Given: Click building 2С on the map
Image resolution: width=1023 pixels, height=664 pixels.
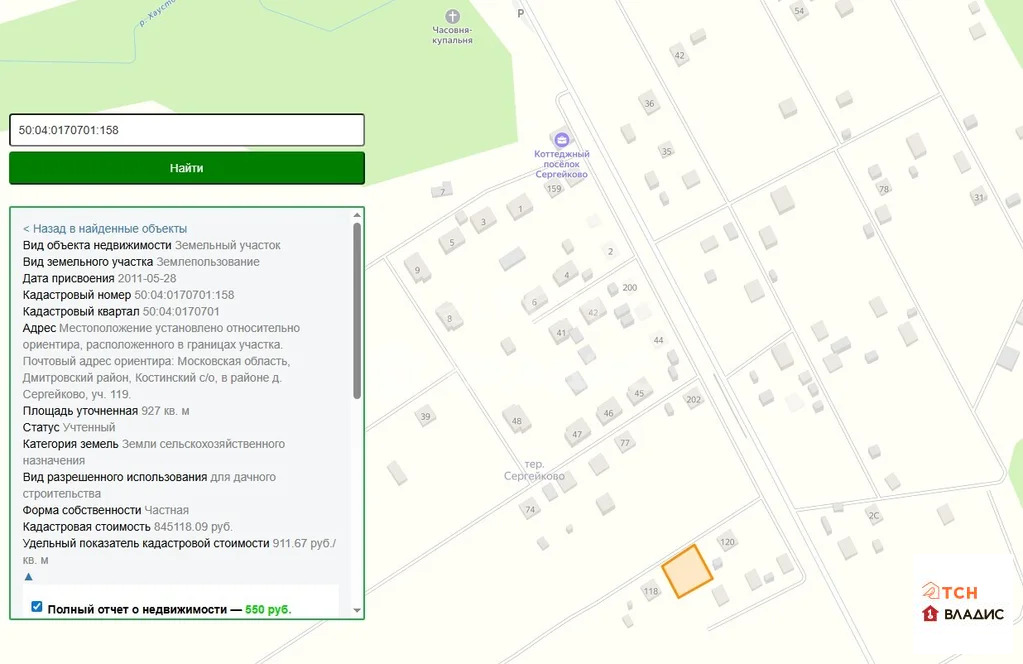Looking at the screenshot, I should coord(873,516).
